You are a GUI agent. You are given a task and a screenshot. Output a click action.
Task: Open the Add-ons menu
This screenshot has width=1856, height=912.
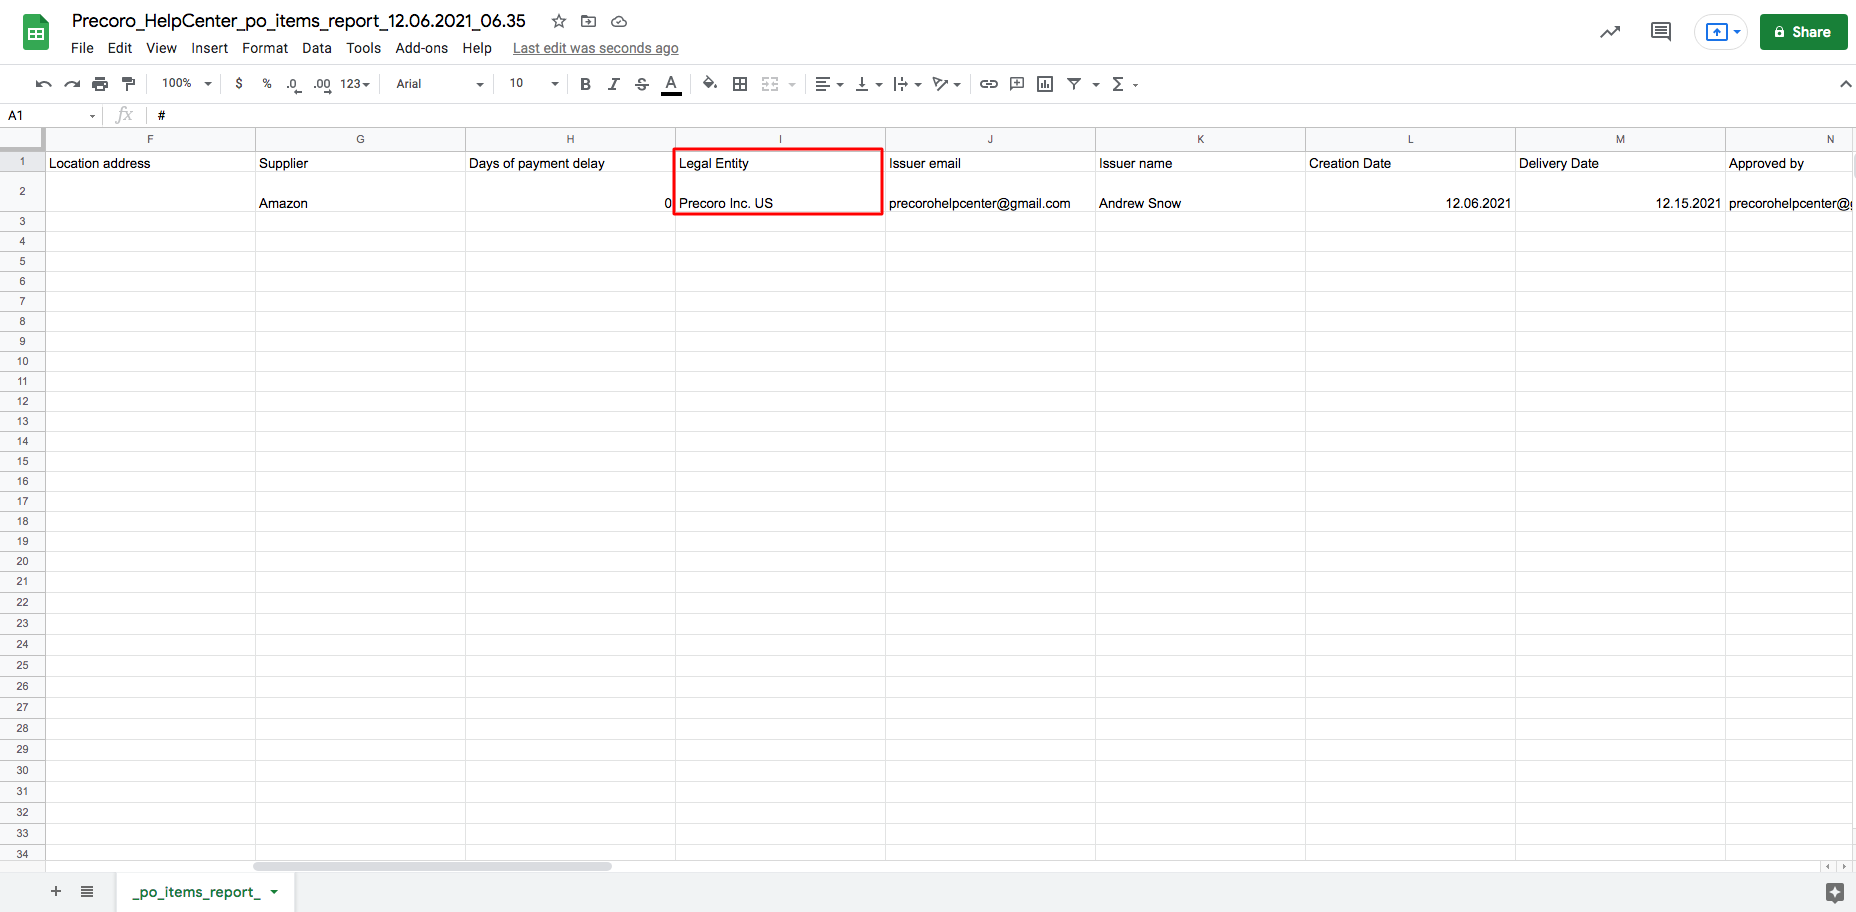422,48
